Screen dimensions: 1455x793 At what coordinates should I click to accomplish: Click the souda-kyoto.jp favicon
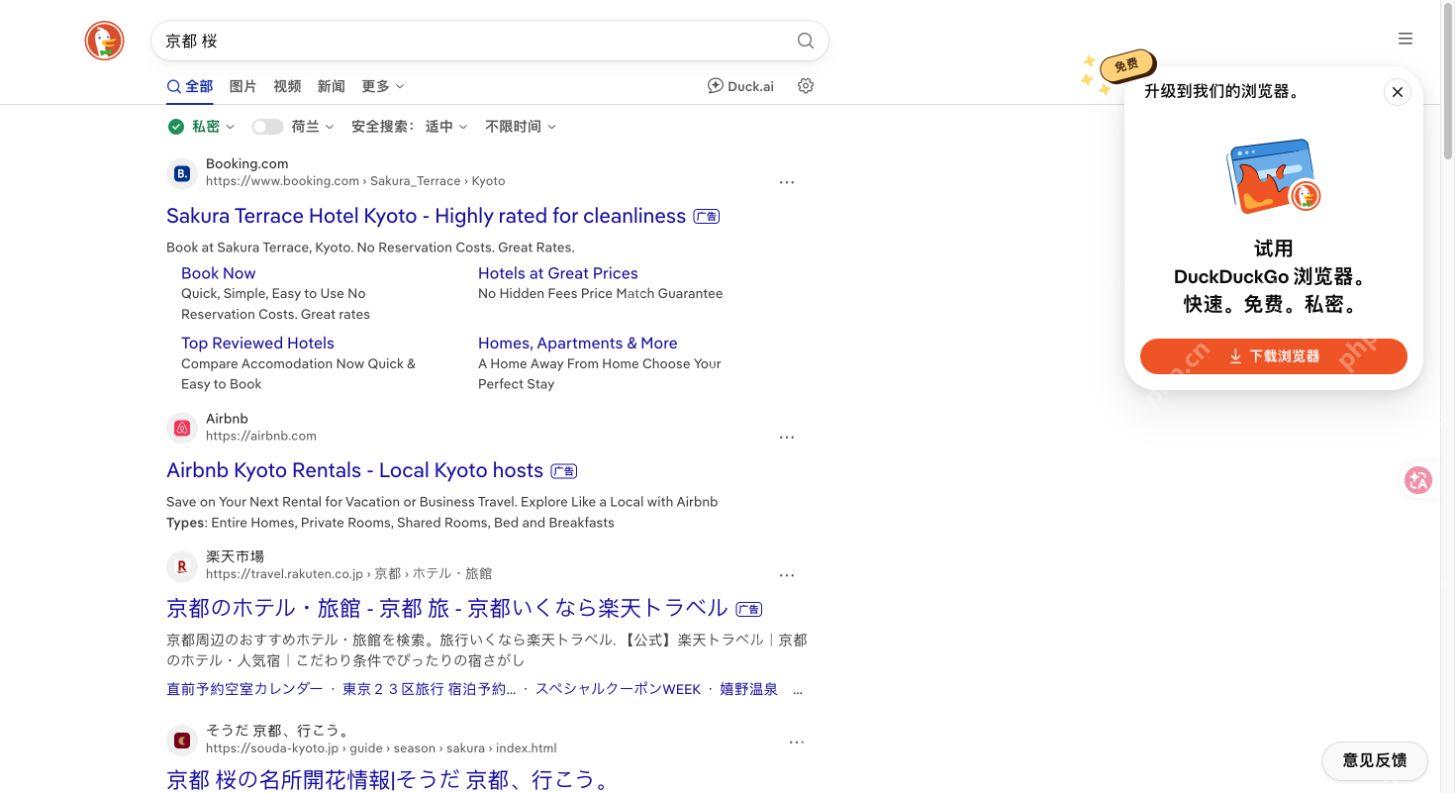tap(182, 740)
